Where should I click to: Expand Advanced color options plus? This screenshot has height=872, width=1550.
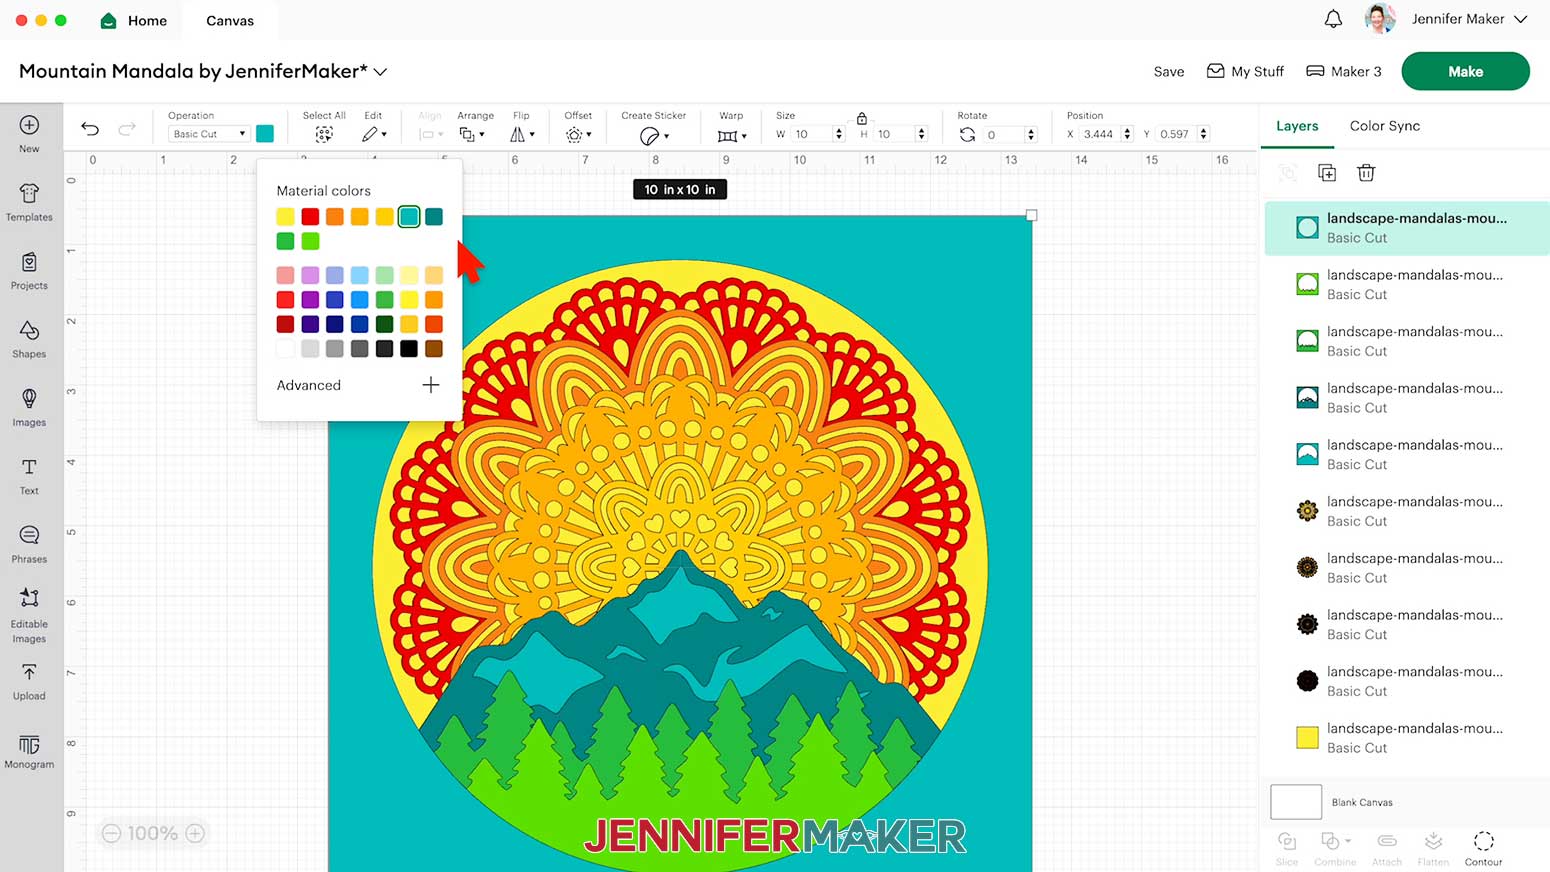click(430, 385)
